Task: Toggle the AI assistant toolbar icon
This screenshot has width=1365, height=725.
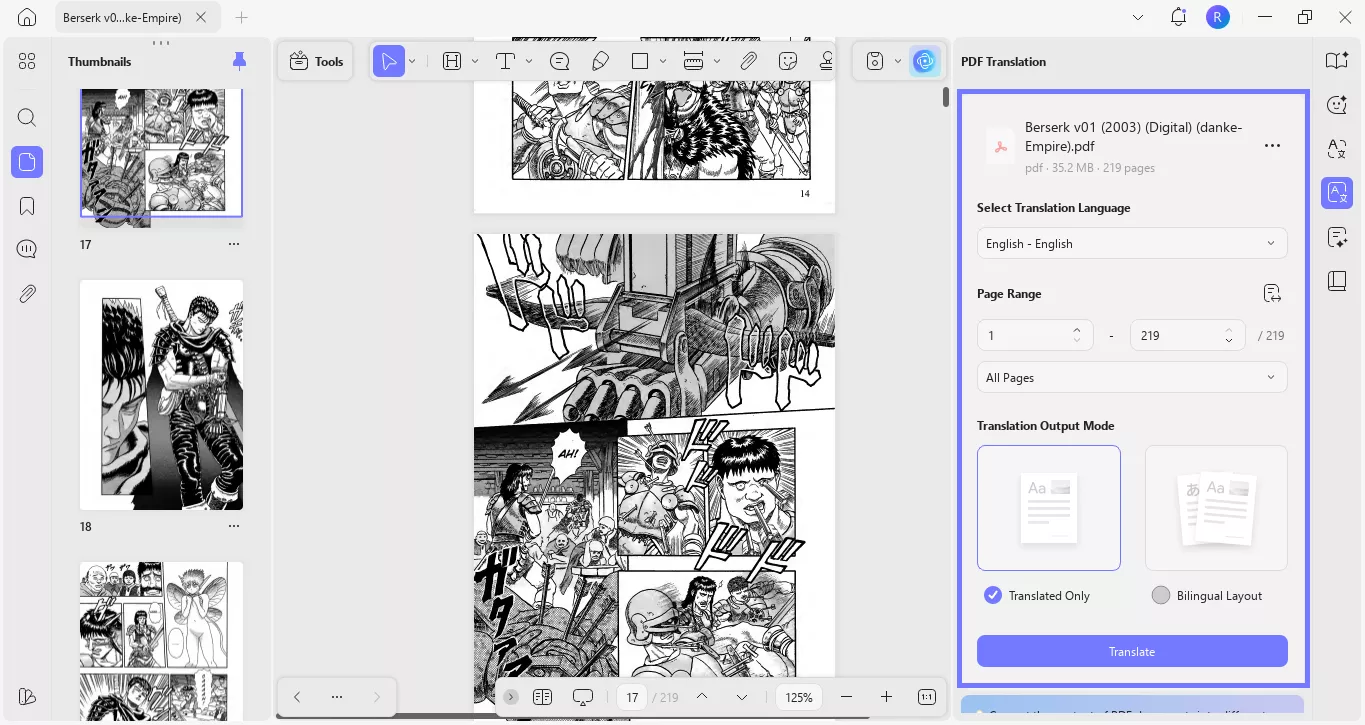Action: (924, 61)
